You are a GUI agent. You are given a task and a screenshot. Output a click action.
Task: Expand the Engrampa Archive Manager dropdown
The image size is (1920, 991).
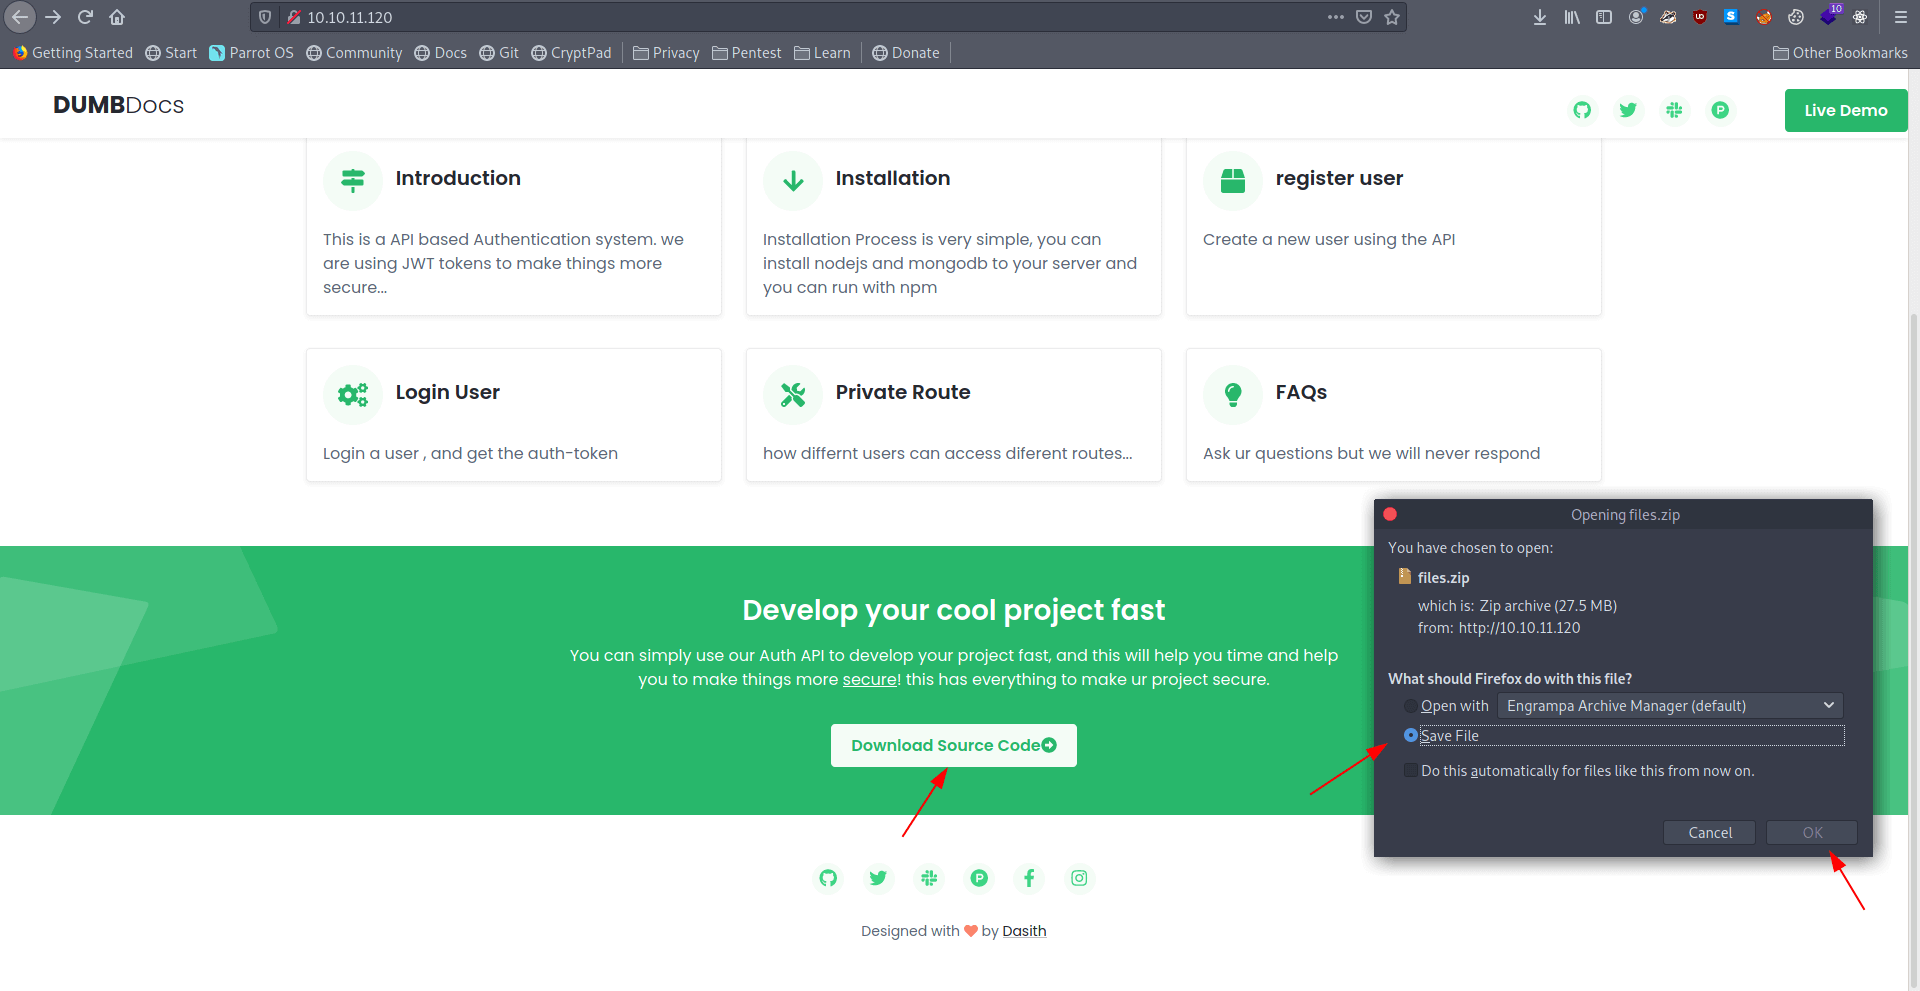[1670, 706]
